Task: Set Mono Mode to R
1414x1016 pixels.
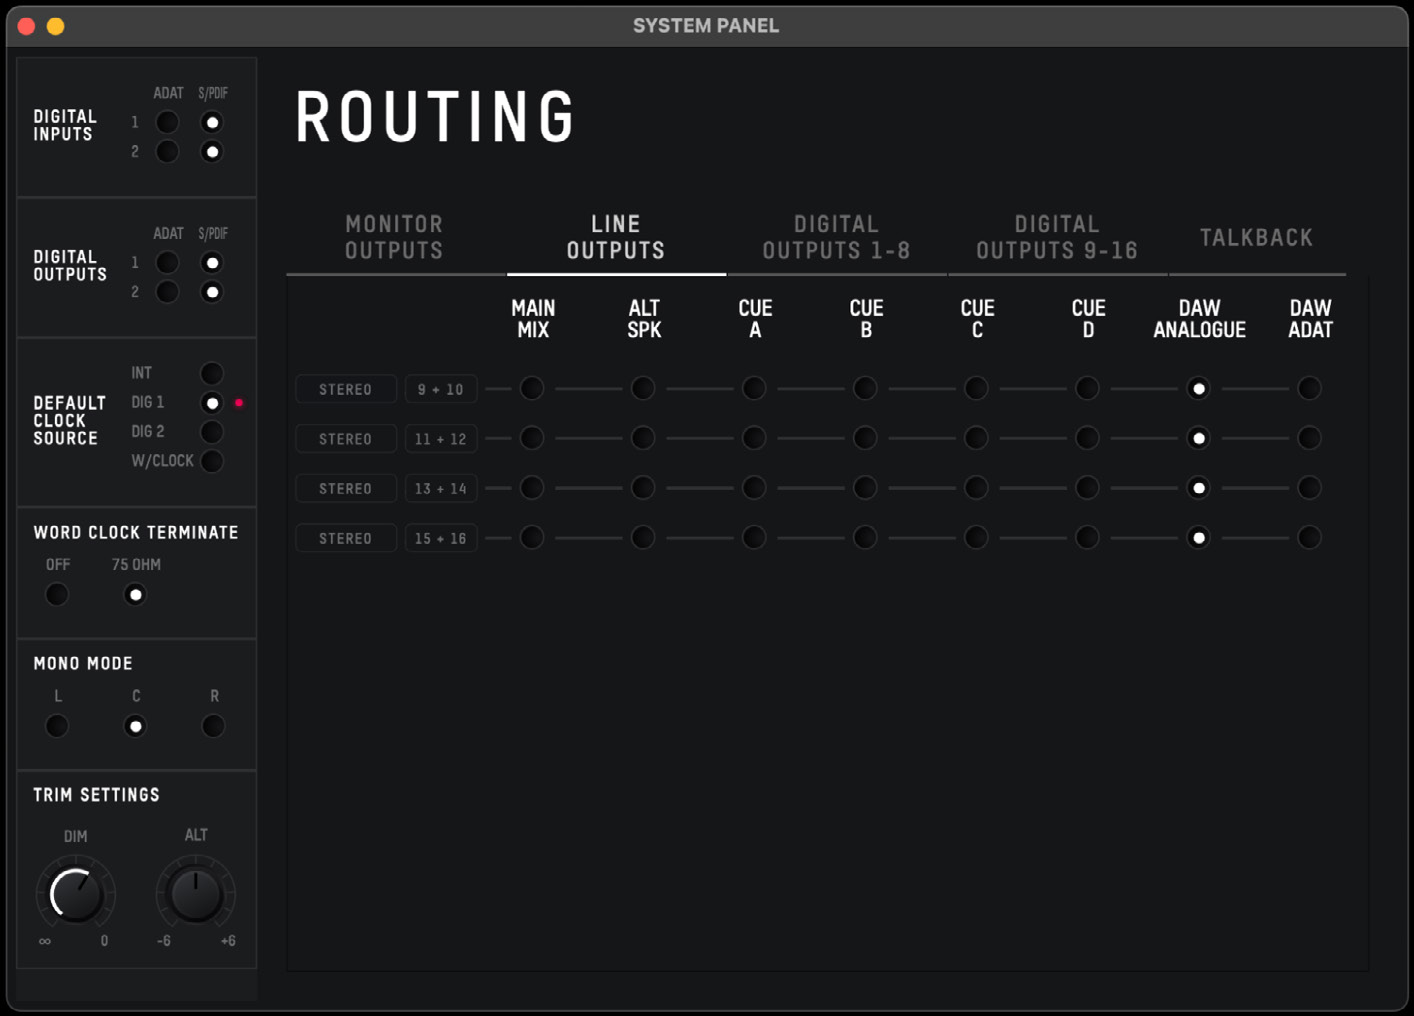Action: 213,726
